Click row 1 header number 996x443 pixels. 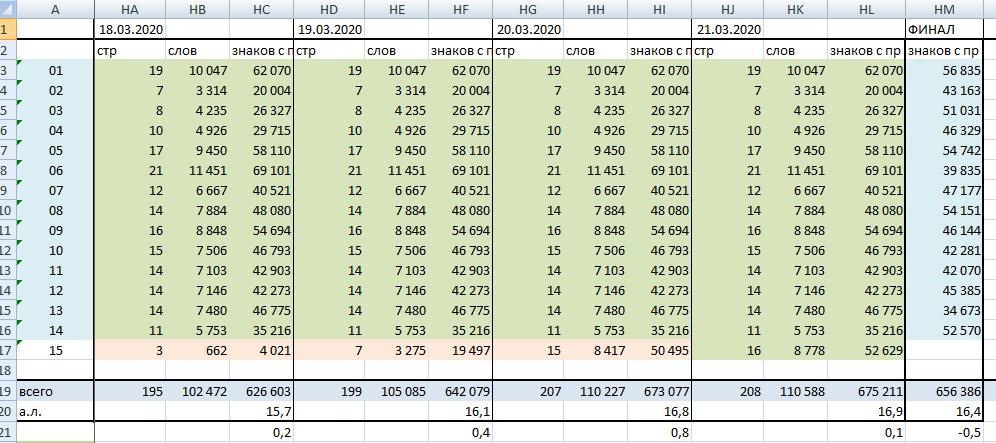click(x=8, y=29)
